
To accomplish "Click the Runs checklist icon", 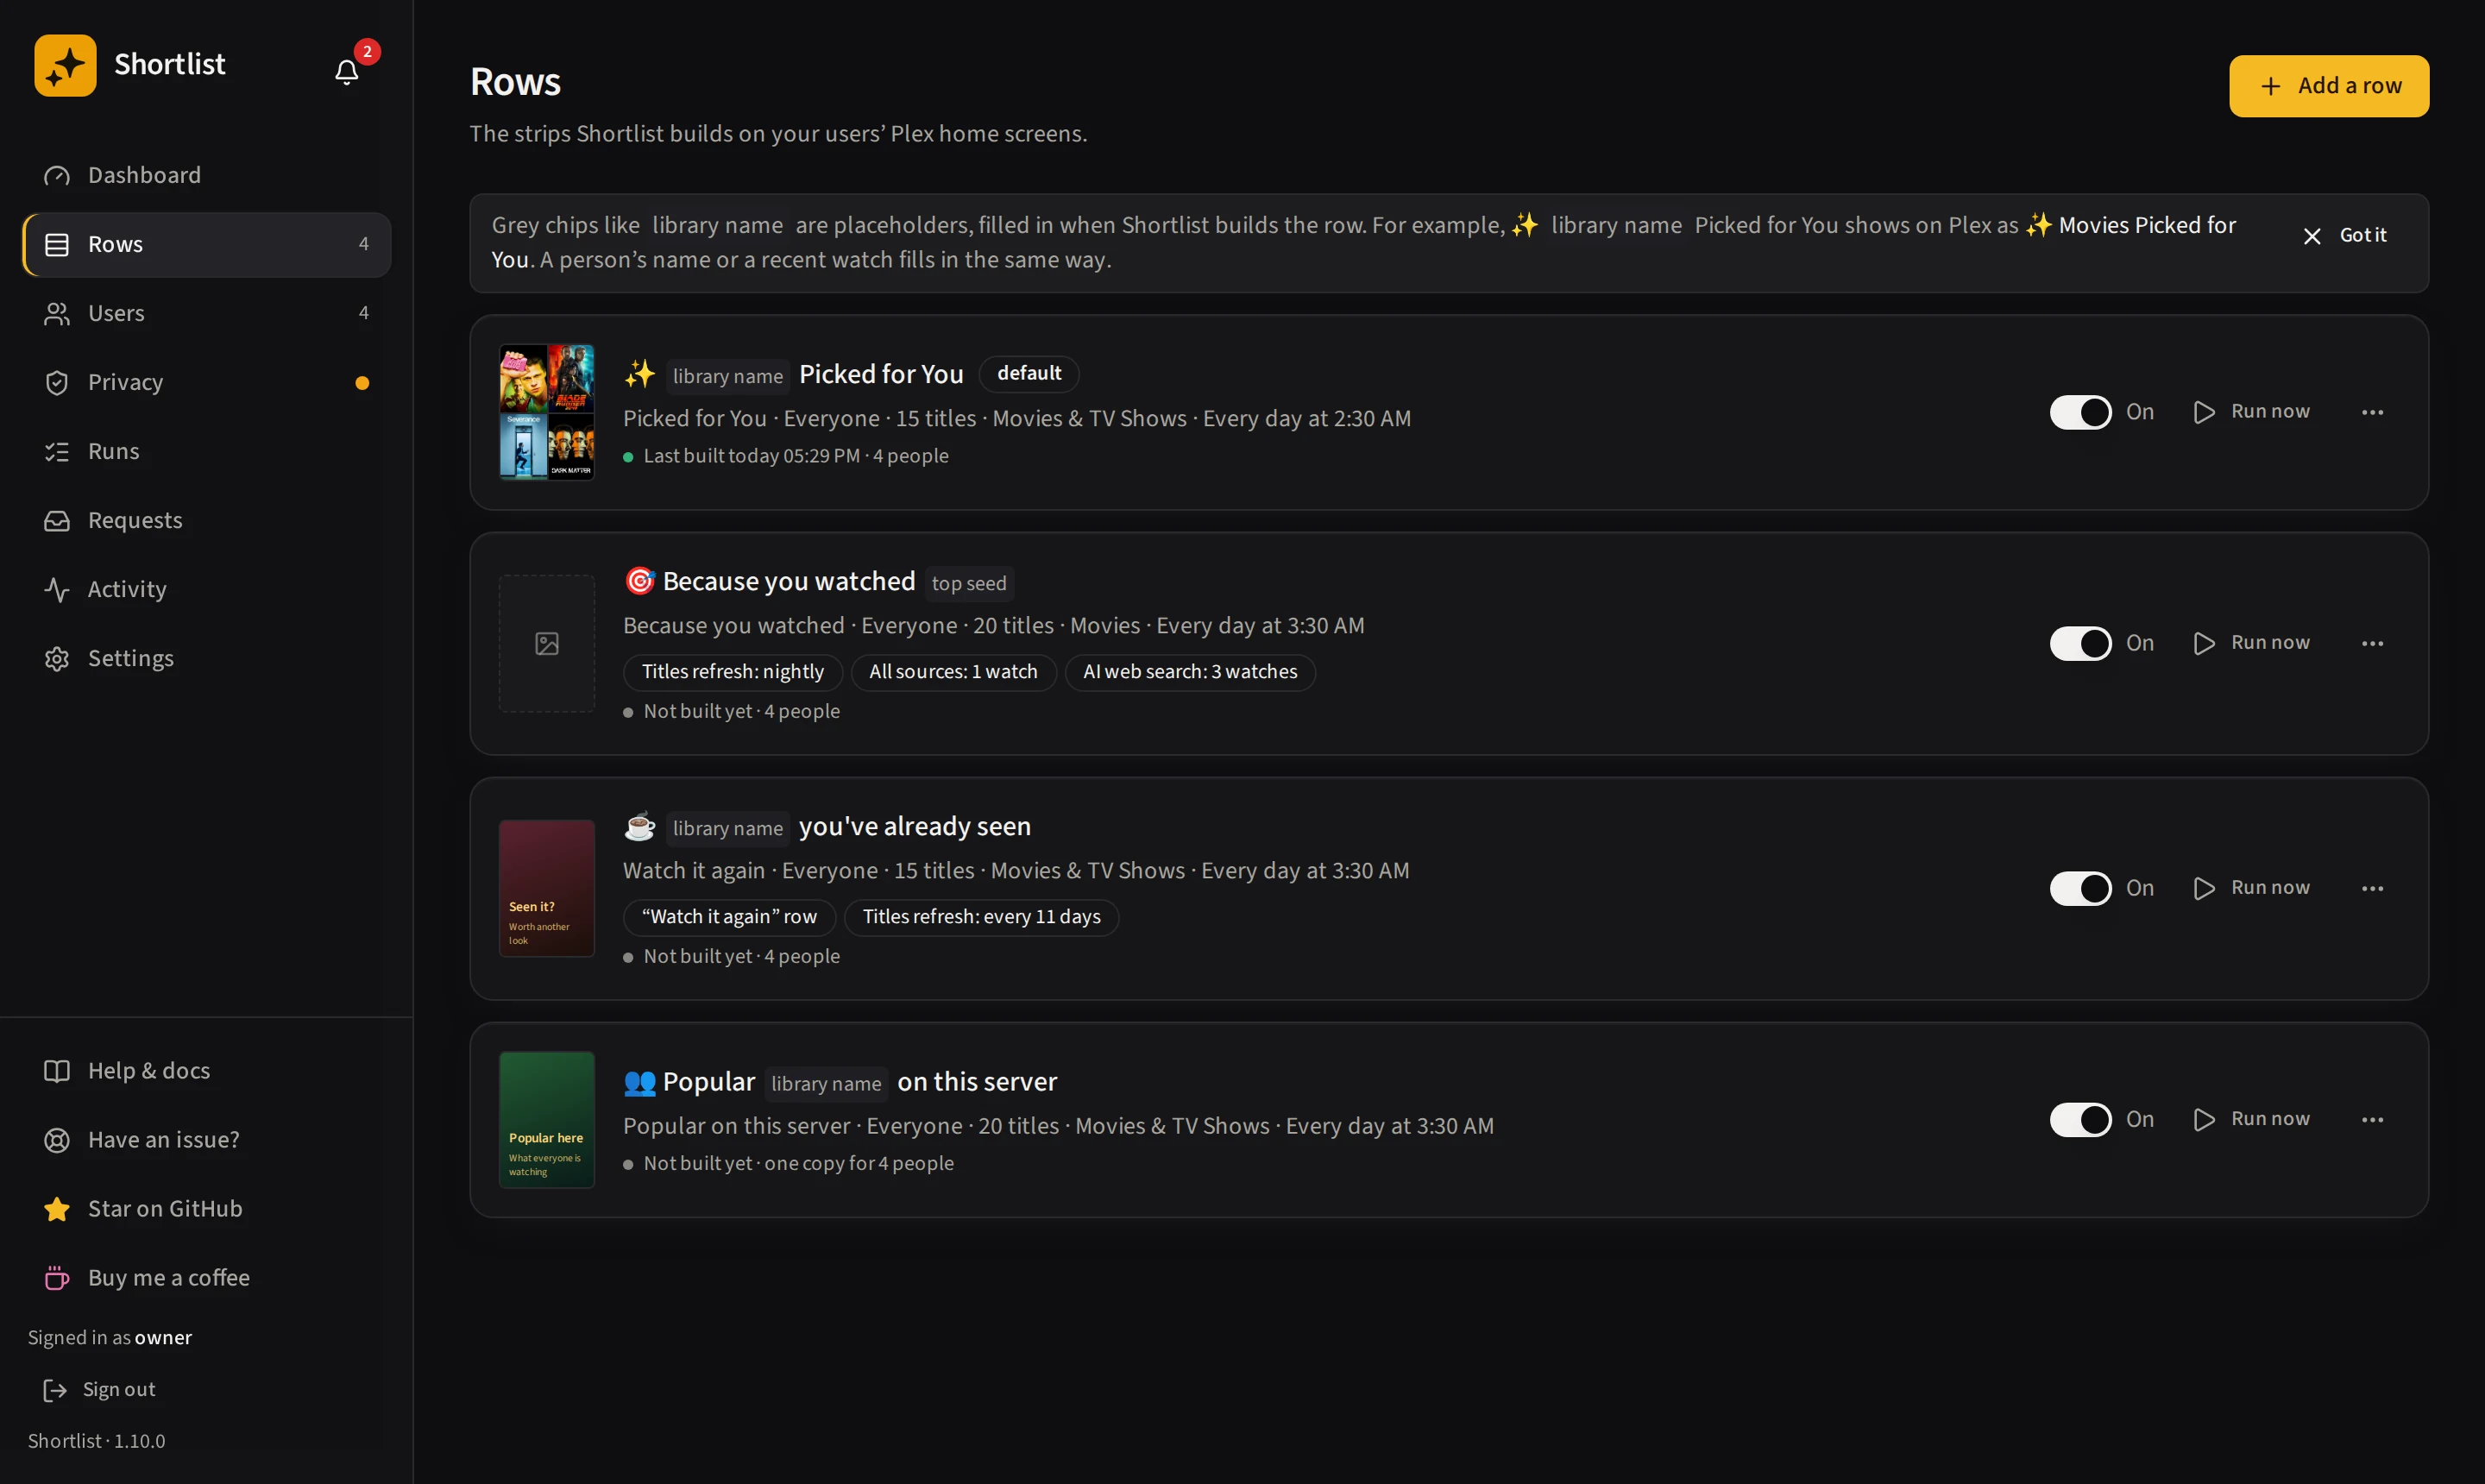I will (57, 452).
